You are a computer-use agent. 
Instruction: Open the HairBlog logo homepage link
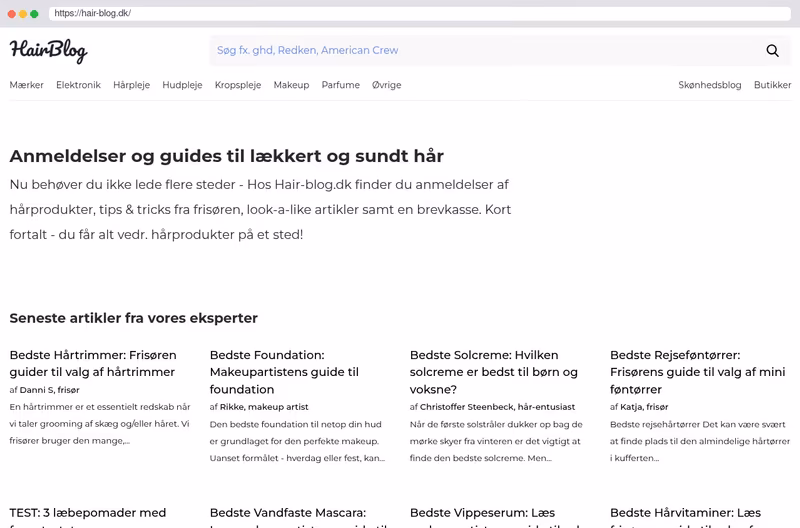click(48, 51)
